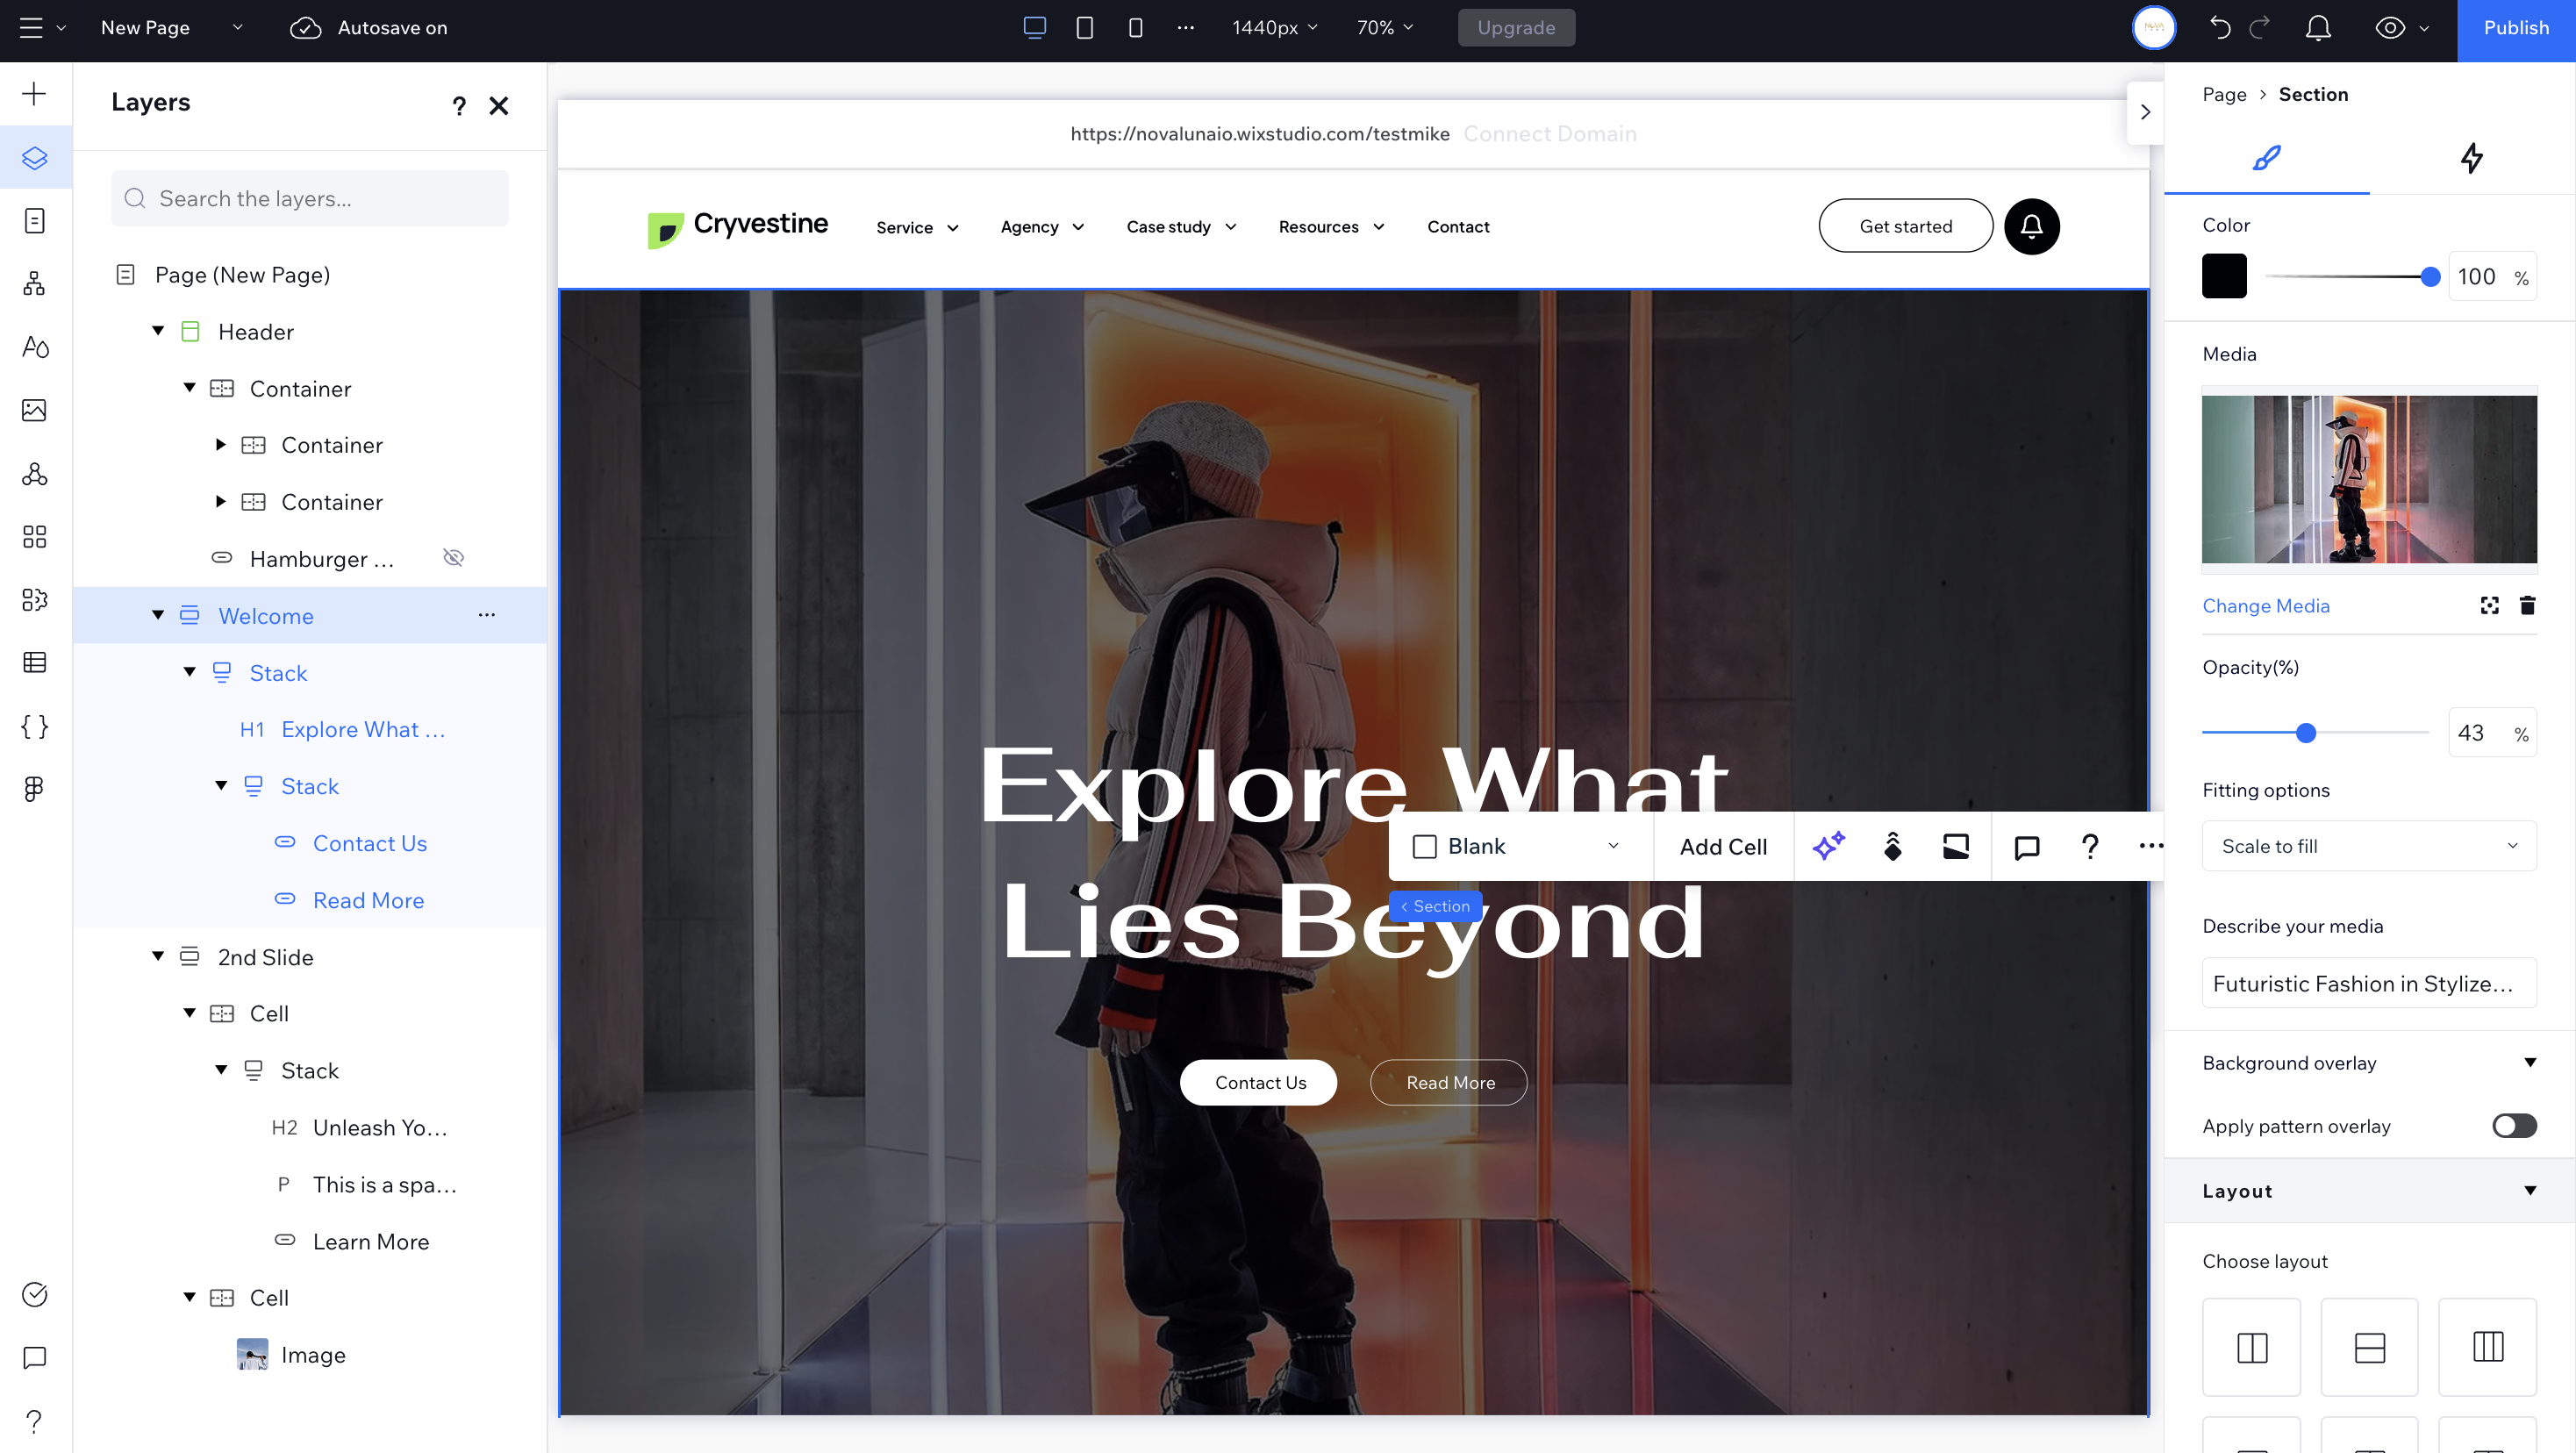Select the mobile breakpoint icon

pos(1135,27)
